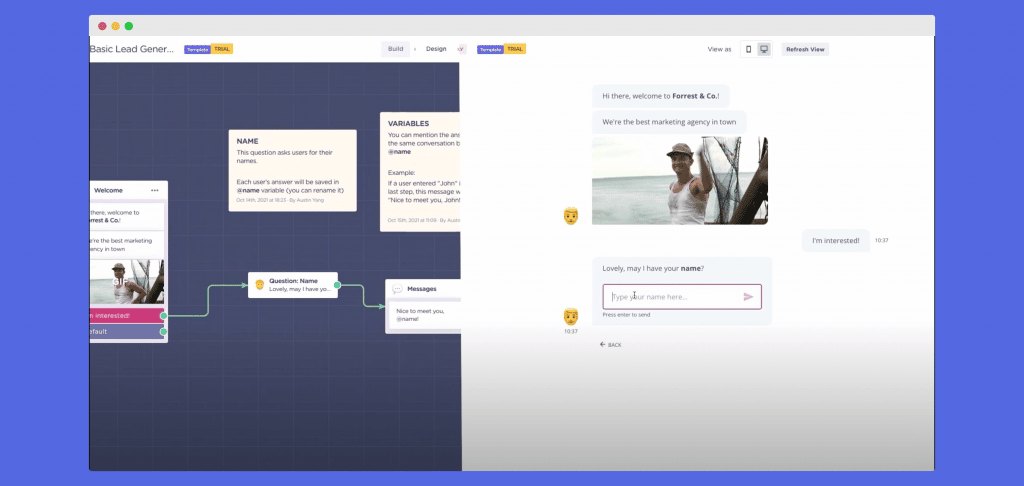Click the Default output connector dot
The image size is (1024, 486).
163,331
